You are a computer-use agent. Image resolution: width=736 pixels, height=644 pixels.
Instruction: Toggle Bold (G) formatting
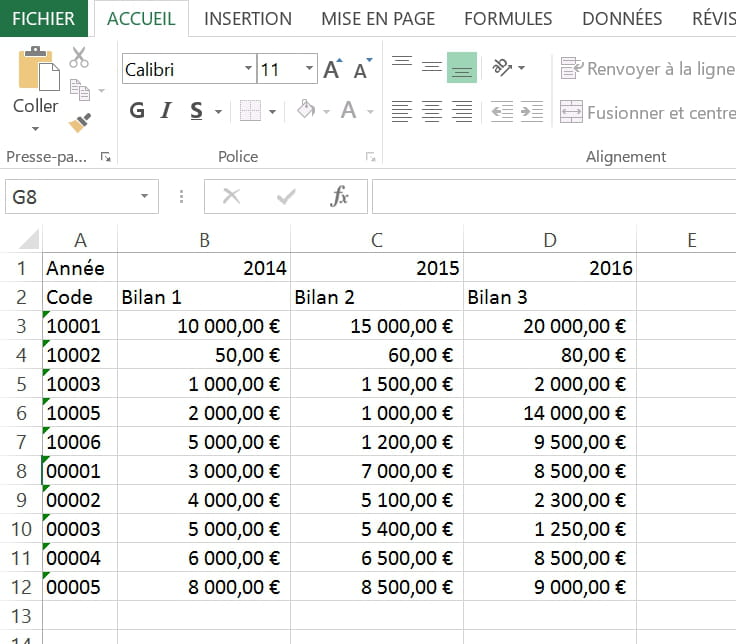coord(137,111)
